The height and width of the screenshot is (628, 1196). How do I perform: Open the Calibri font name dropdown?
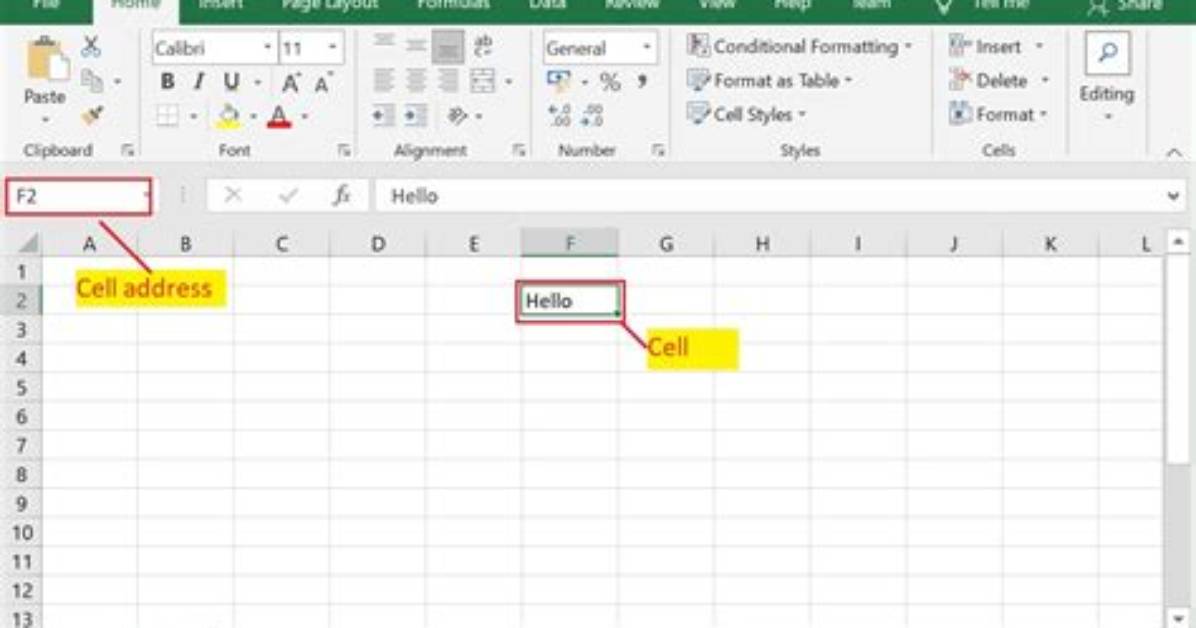(x=268, y=47)
